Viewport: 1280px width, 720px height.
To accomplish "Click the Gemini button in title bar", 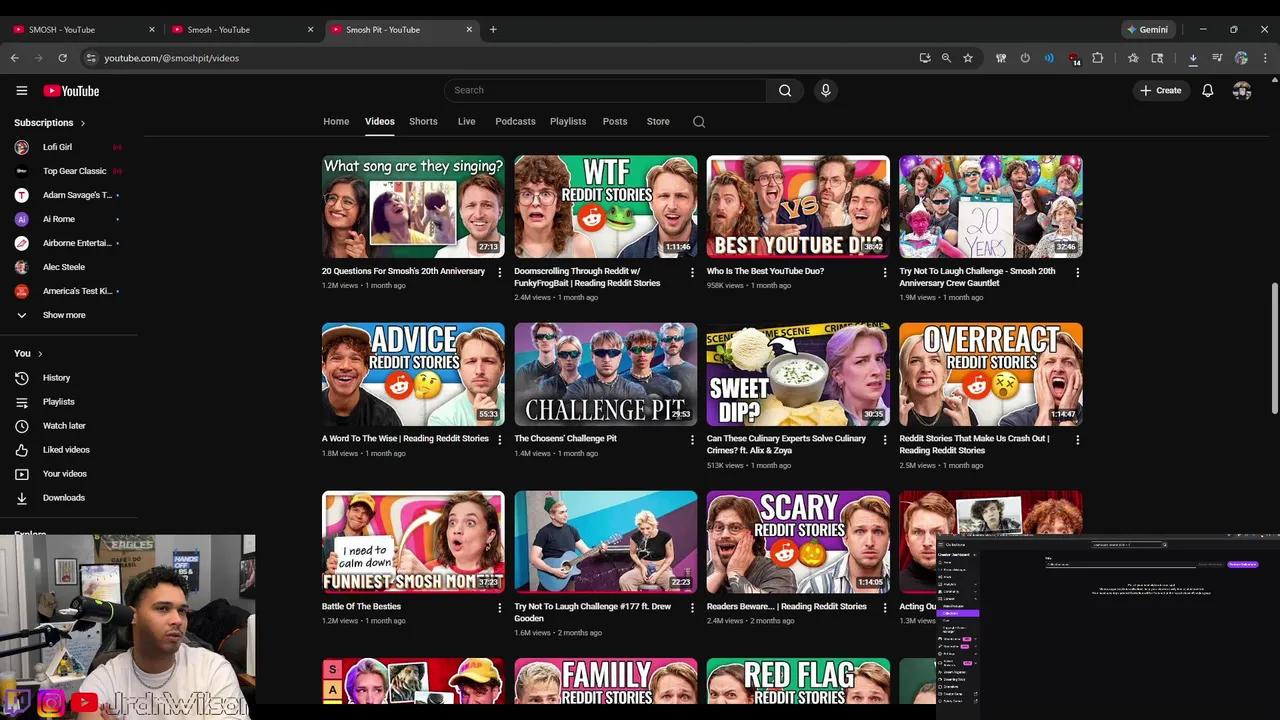I will (1147, 29).
